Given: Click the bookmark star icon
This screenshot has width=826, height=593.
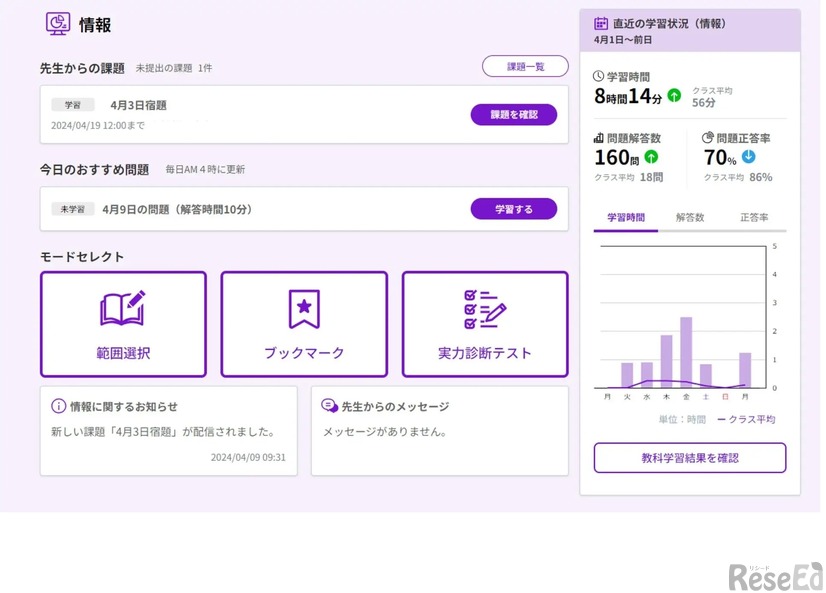Looking at the screenshot, I should pyautogui.click(x=304, y=309).
